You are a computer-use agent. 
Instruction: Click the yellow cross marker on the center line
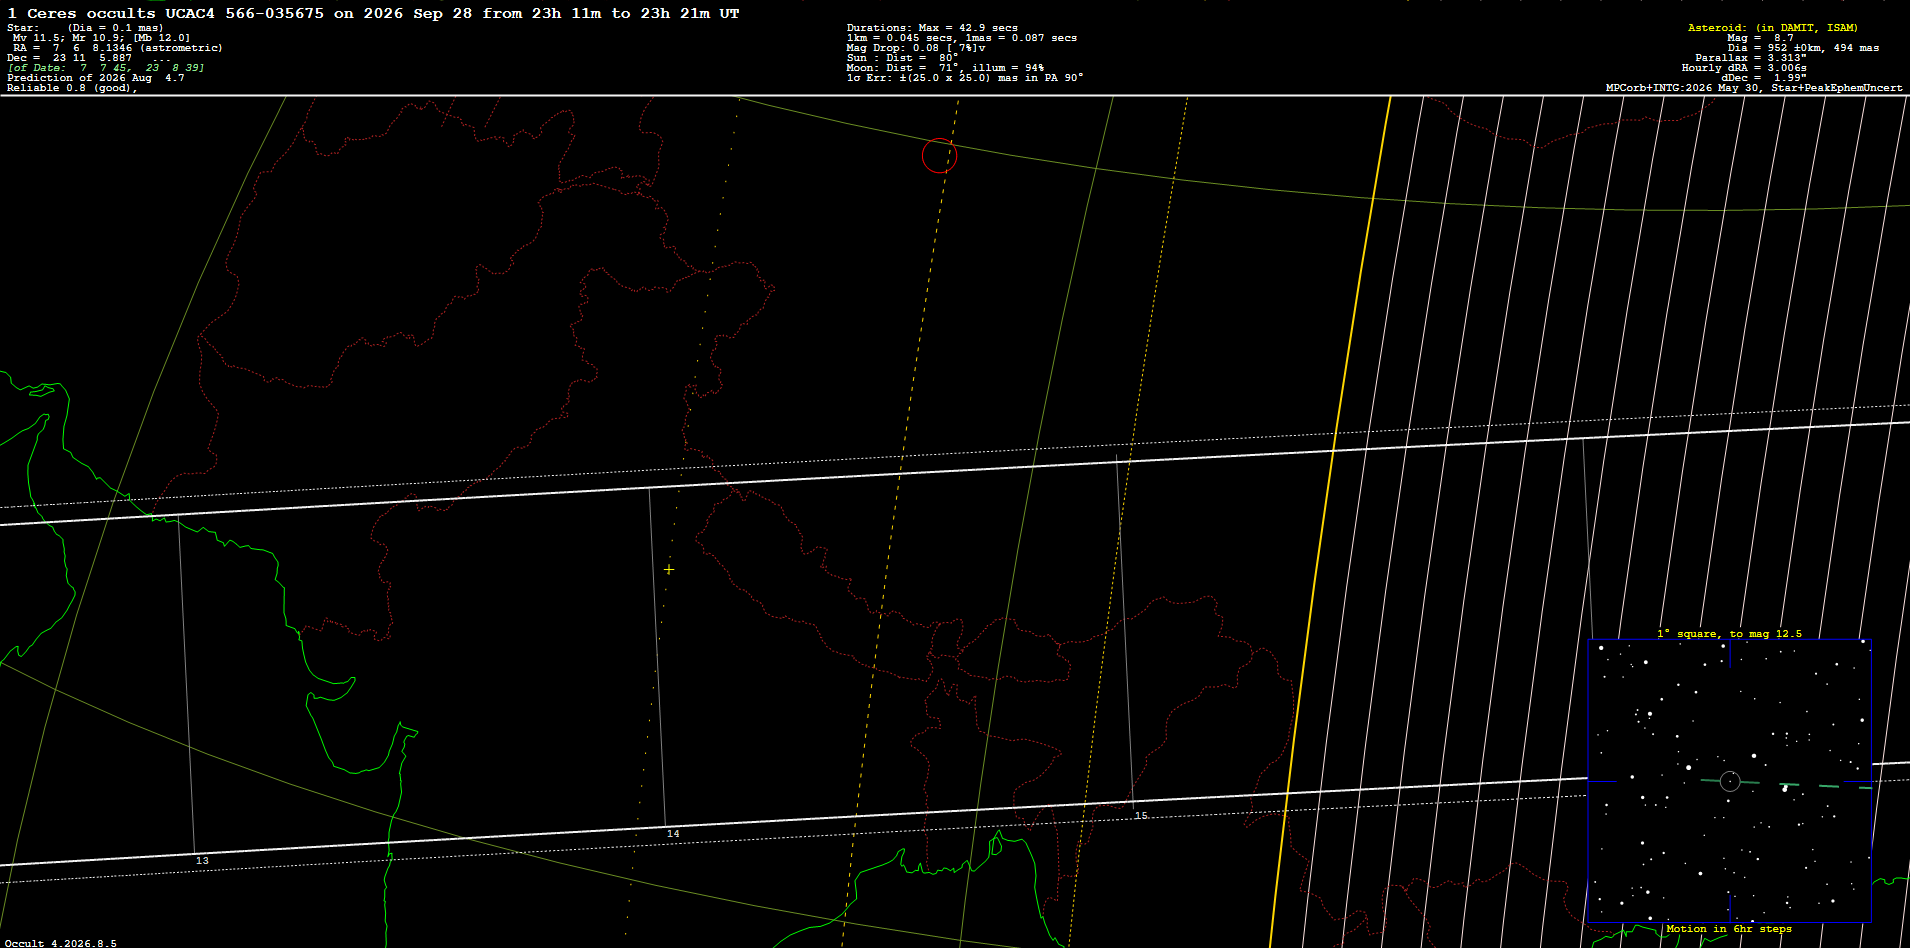click(x=669, y=569)
